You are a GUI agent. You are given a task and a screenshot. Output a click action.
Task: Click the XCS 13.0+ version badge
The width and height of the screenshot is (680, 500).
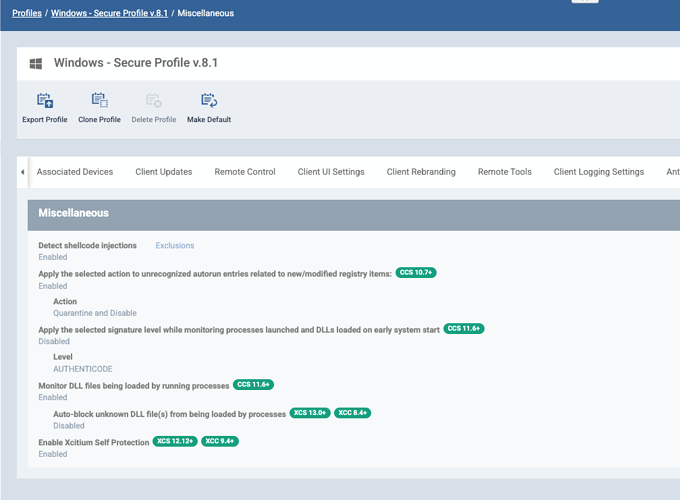click(310, 413)
